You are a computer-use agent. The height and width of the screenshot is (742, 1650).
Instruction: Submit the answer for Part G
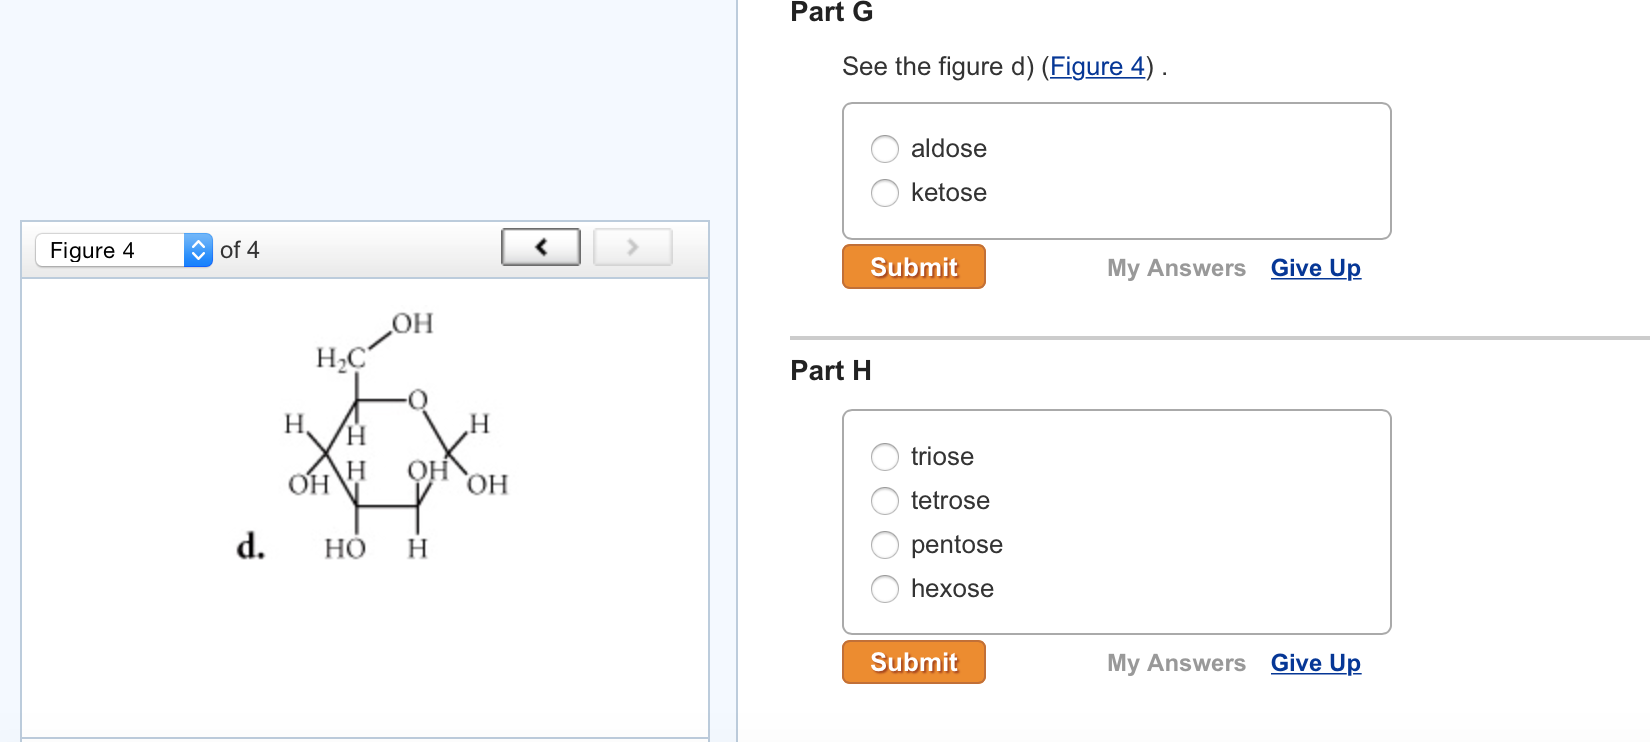tap(912, 266)
